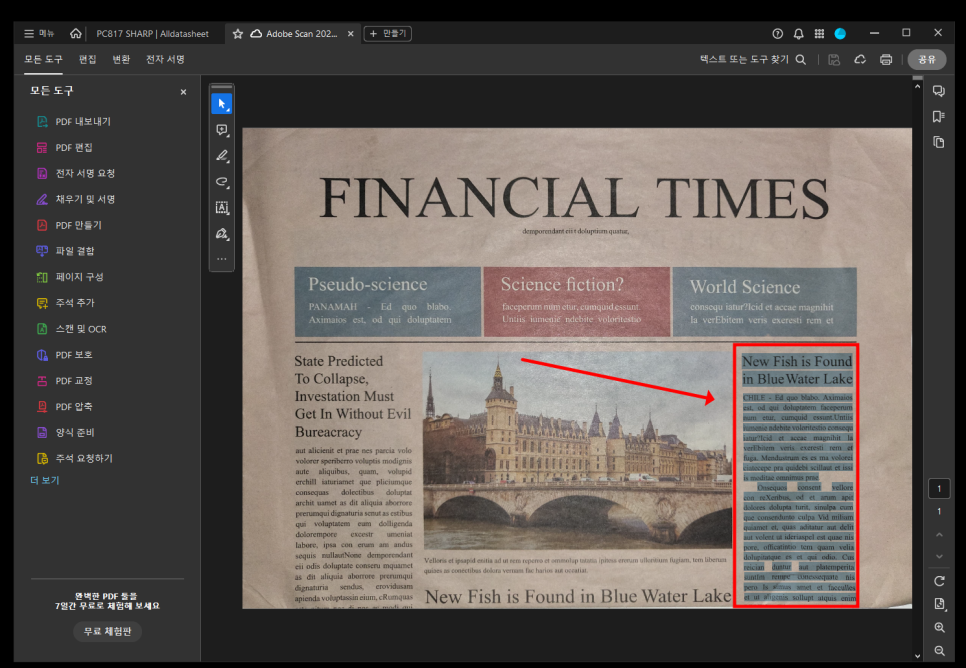This screenshot has height=668, width=966.
Task: Open 파일 결합 tool
Action: point(65,251)
